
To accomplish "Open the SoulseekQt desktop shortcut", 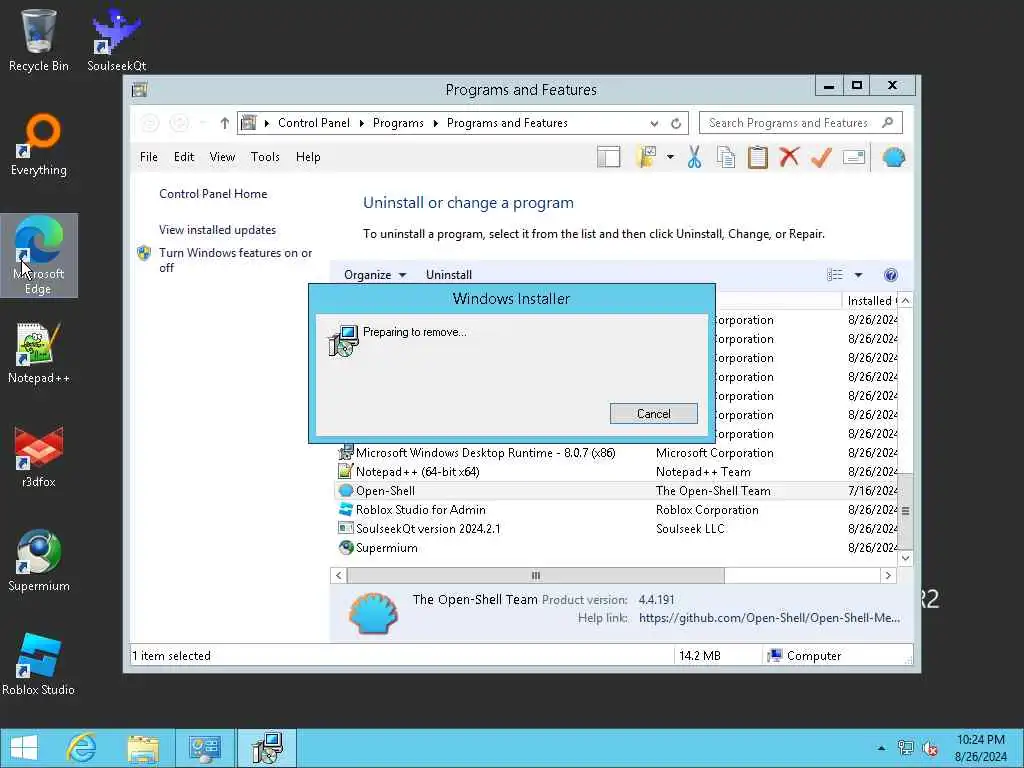I will (x=116, y=40).
